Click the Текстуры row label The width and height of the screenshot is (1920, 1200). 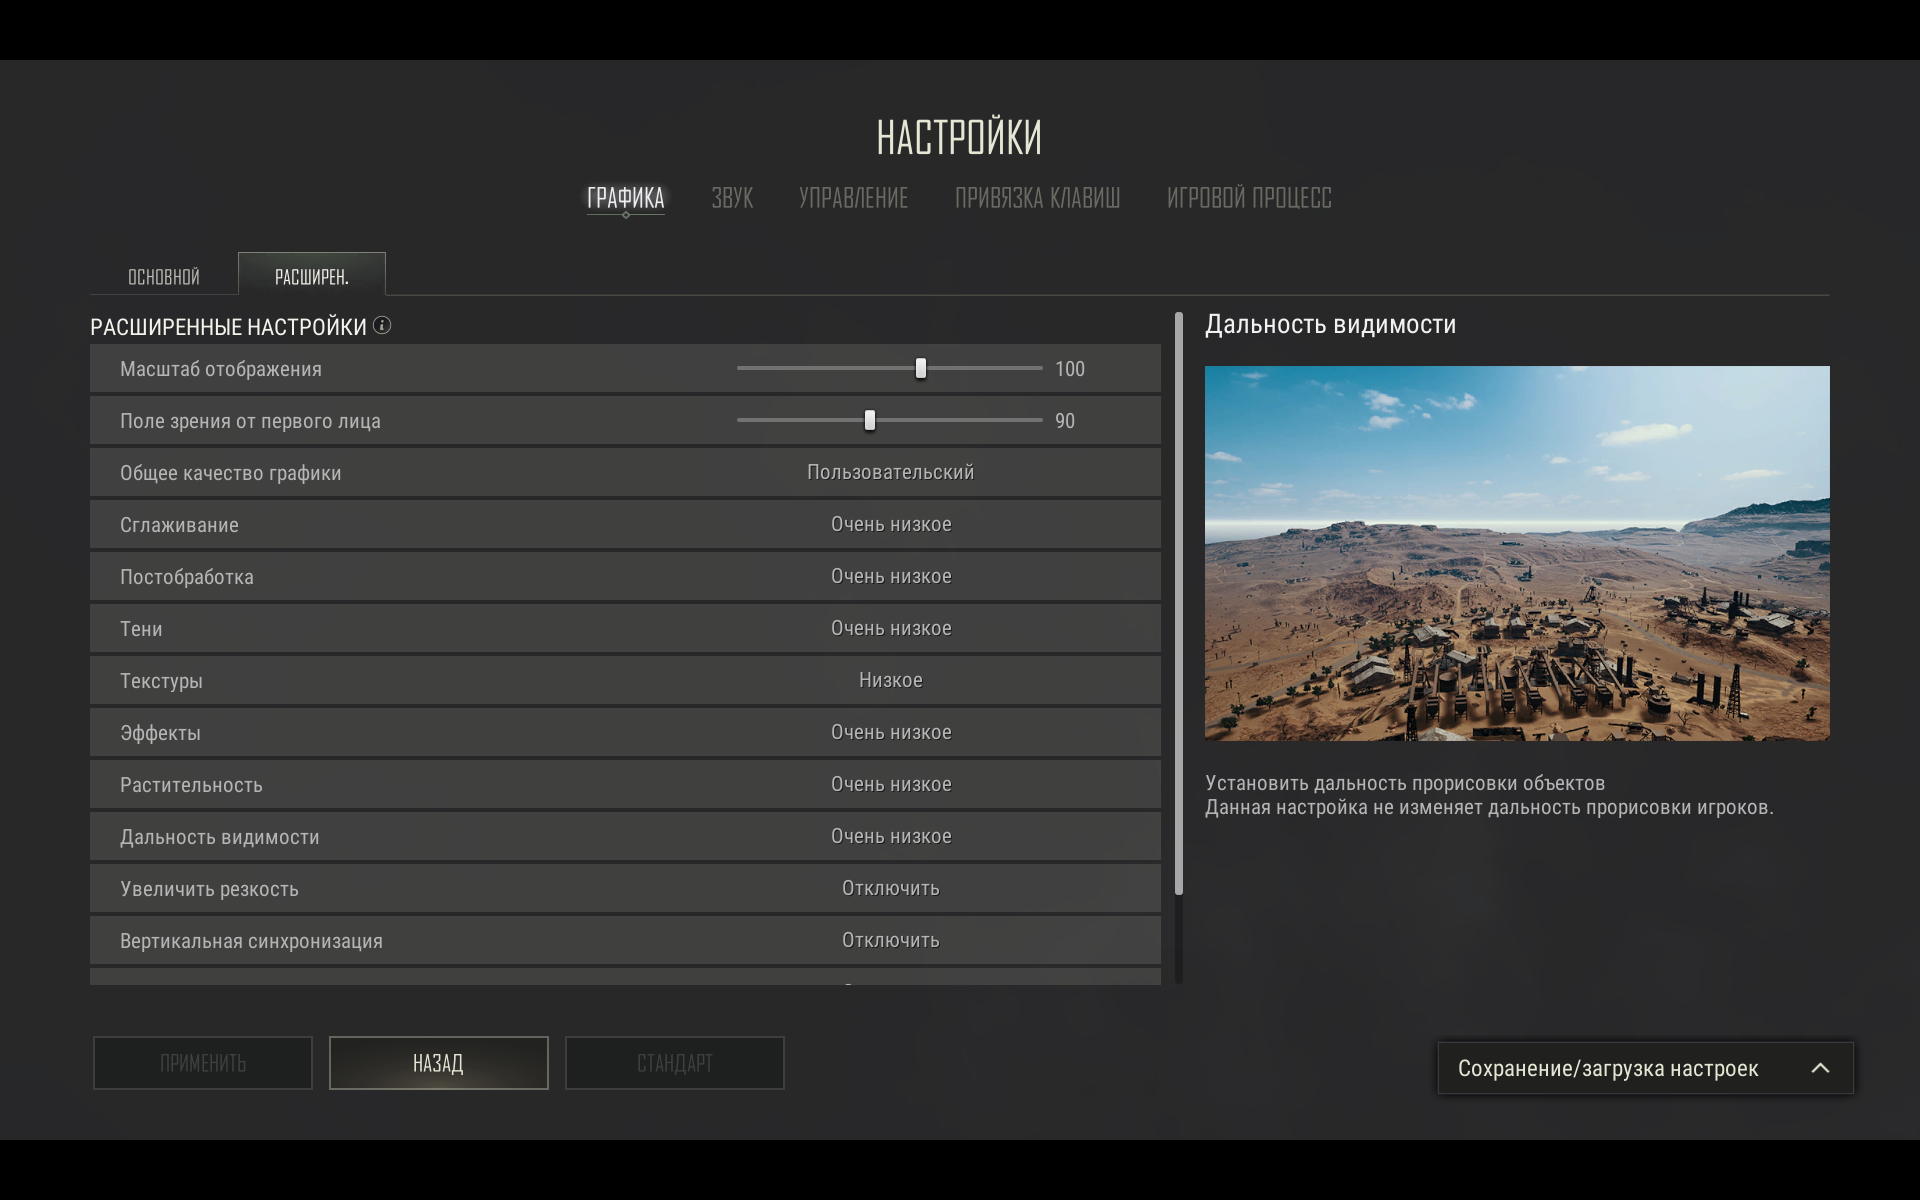161,681
